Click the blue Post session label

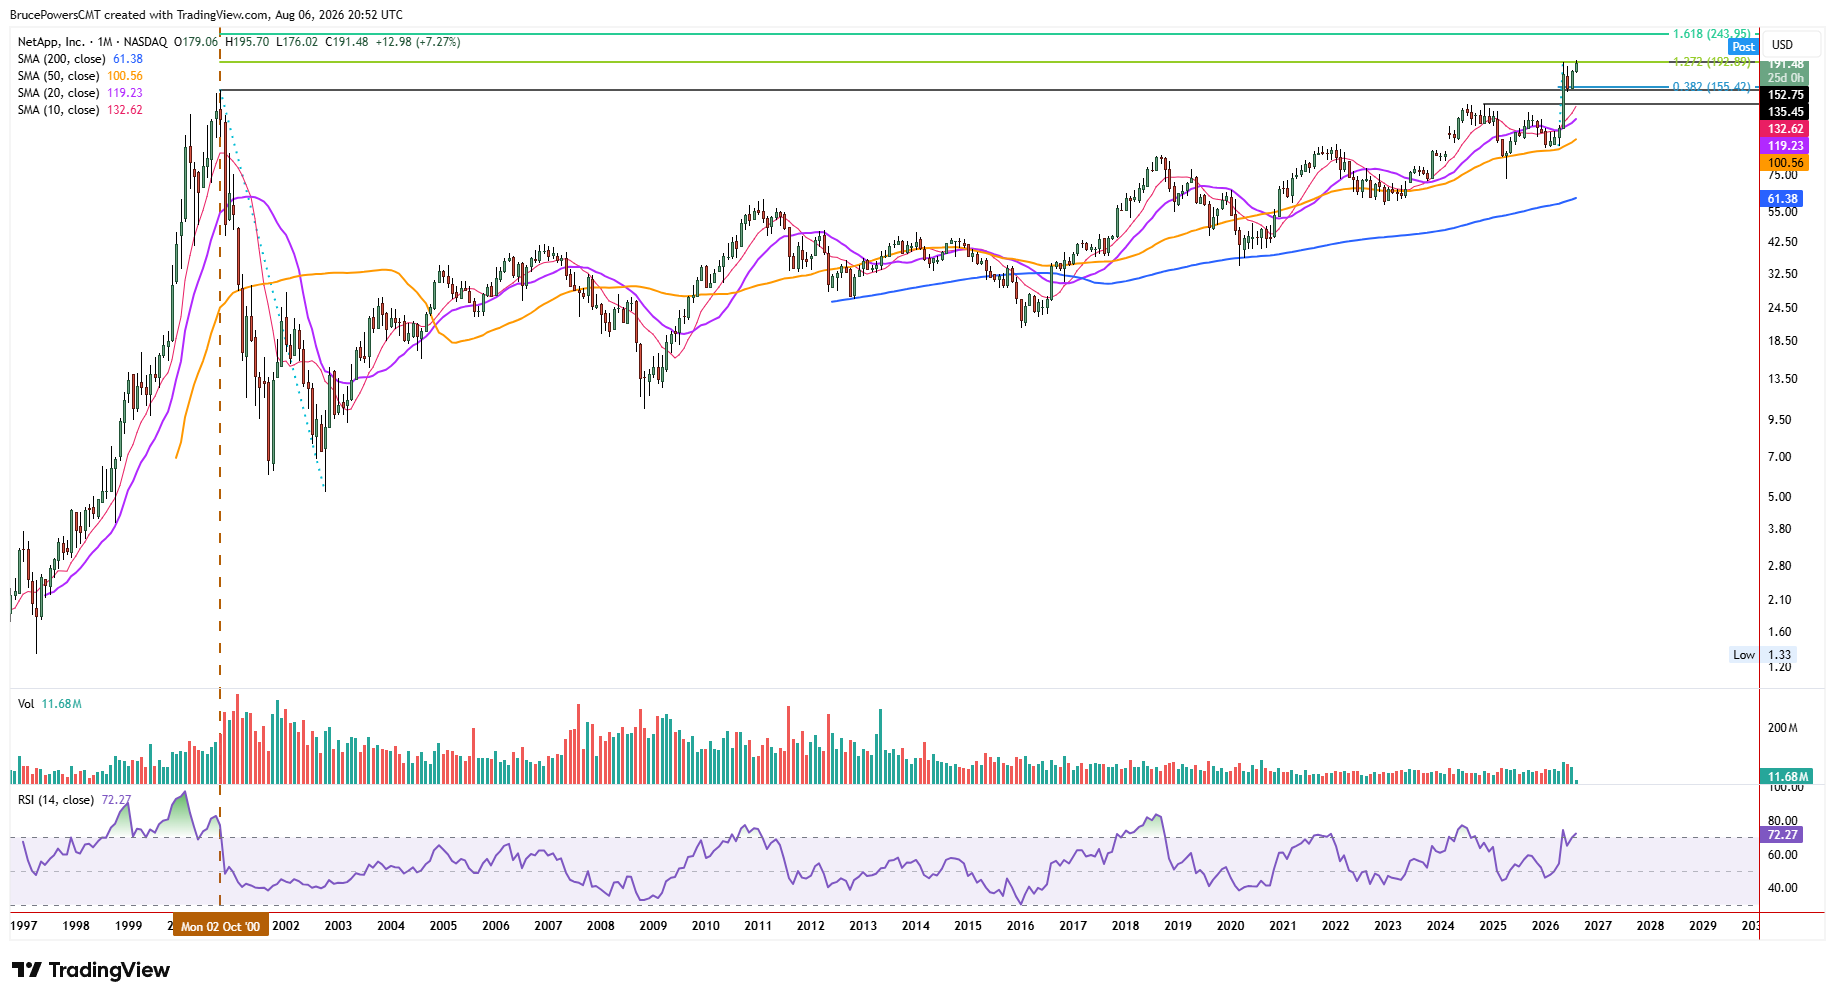click(x=1743, y=47)
